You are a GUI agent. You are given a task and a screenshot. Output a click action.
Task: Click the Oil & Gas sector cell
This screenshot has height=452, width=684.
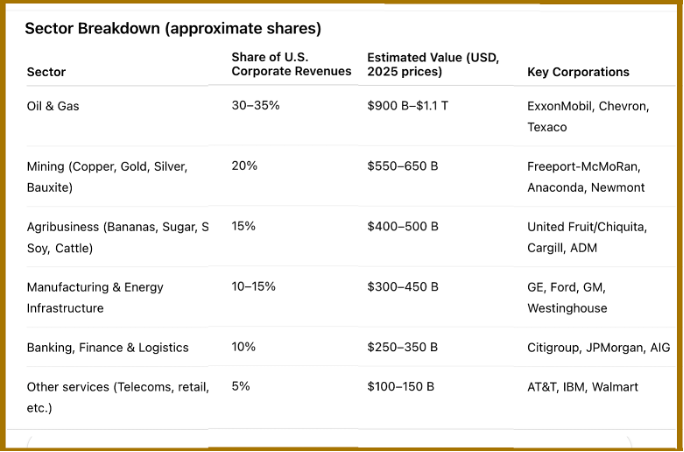53,106
